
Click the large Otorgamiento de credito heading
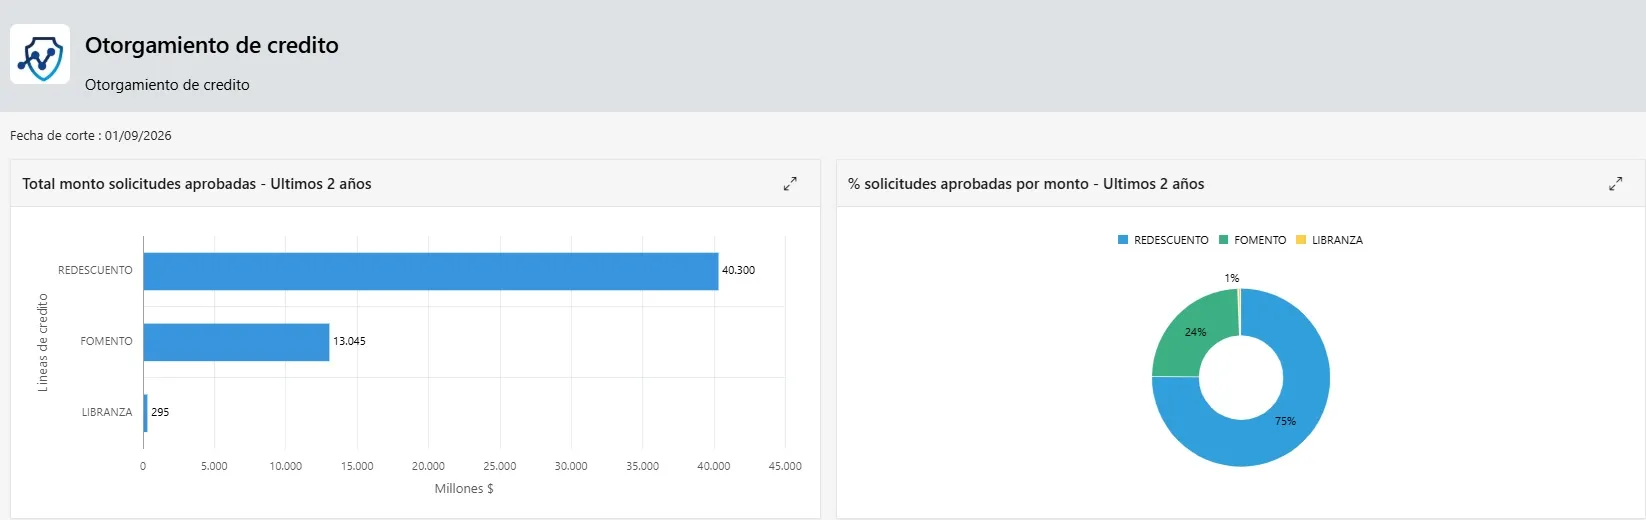tap(212, 45)
